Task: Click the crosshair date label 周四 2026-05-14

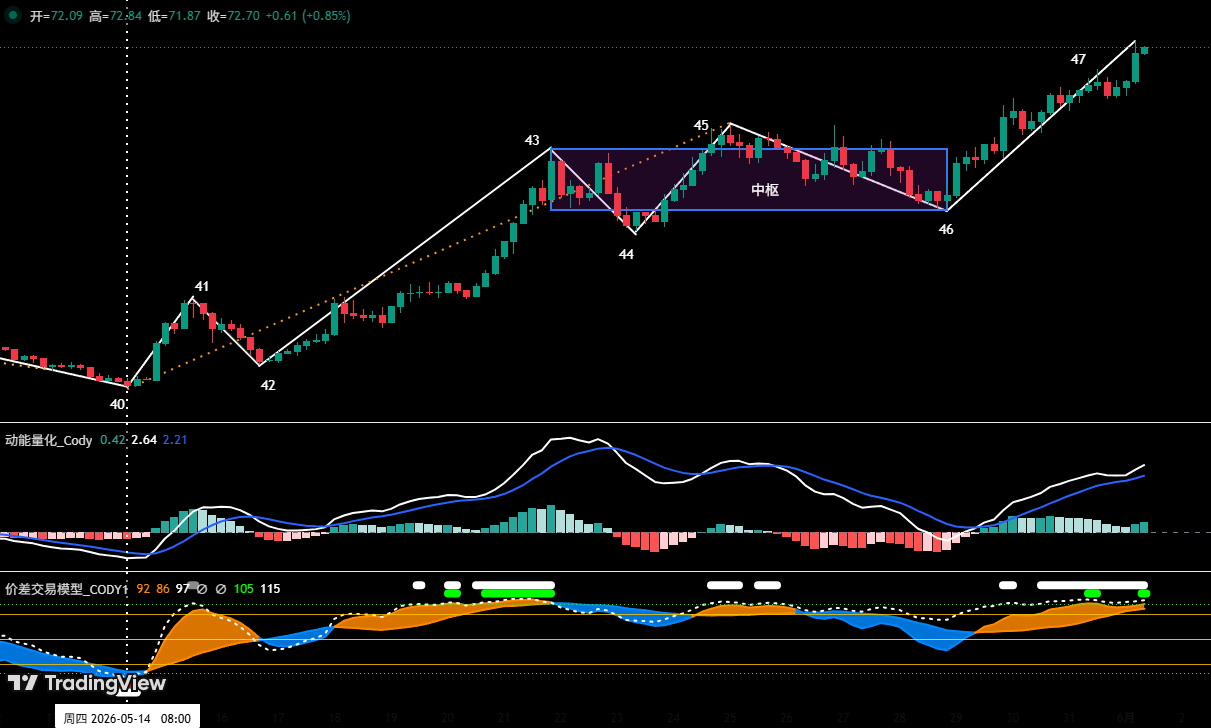Action: [x=127, y=717]
